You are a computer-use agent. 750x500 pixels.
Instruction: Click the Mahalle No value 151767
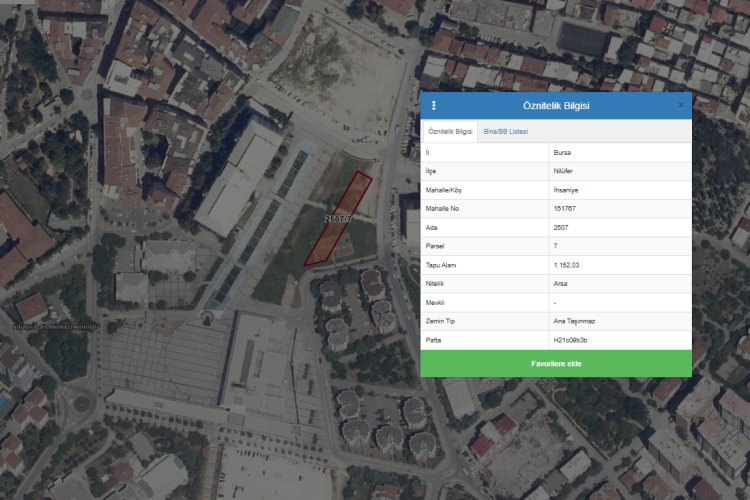pos(565,208)
